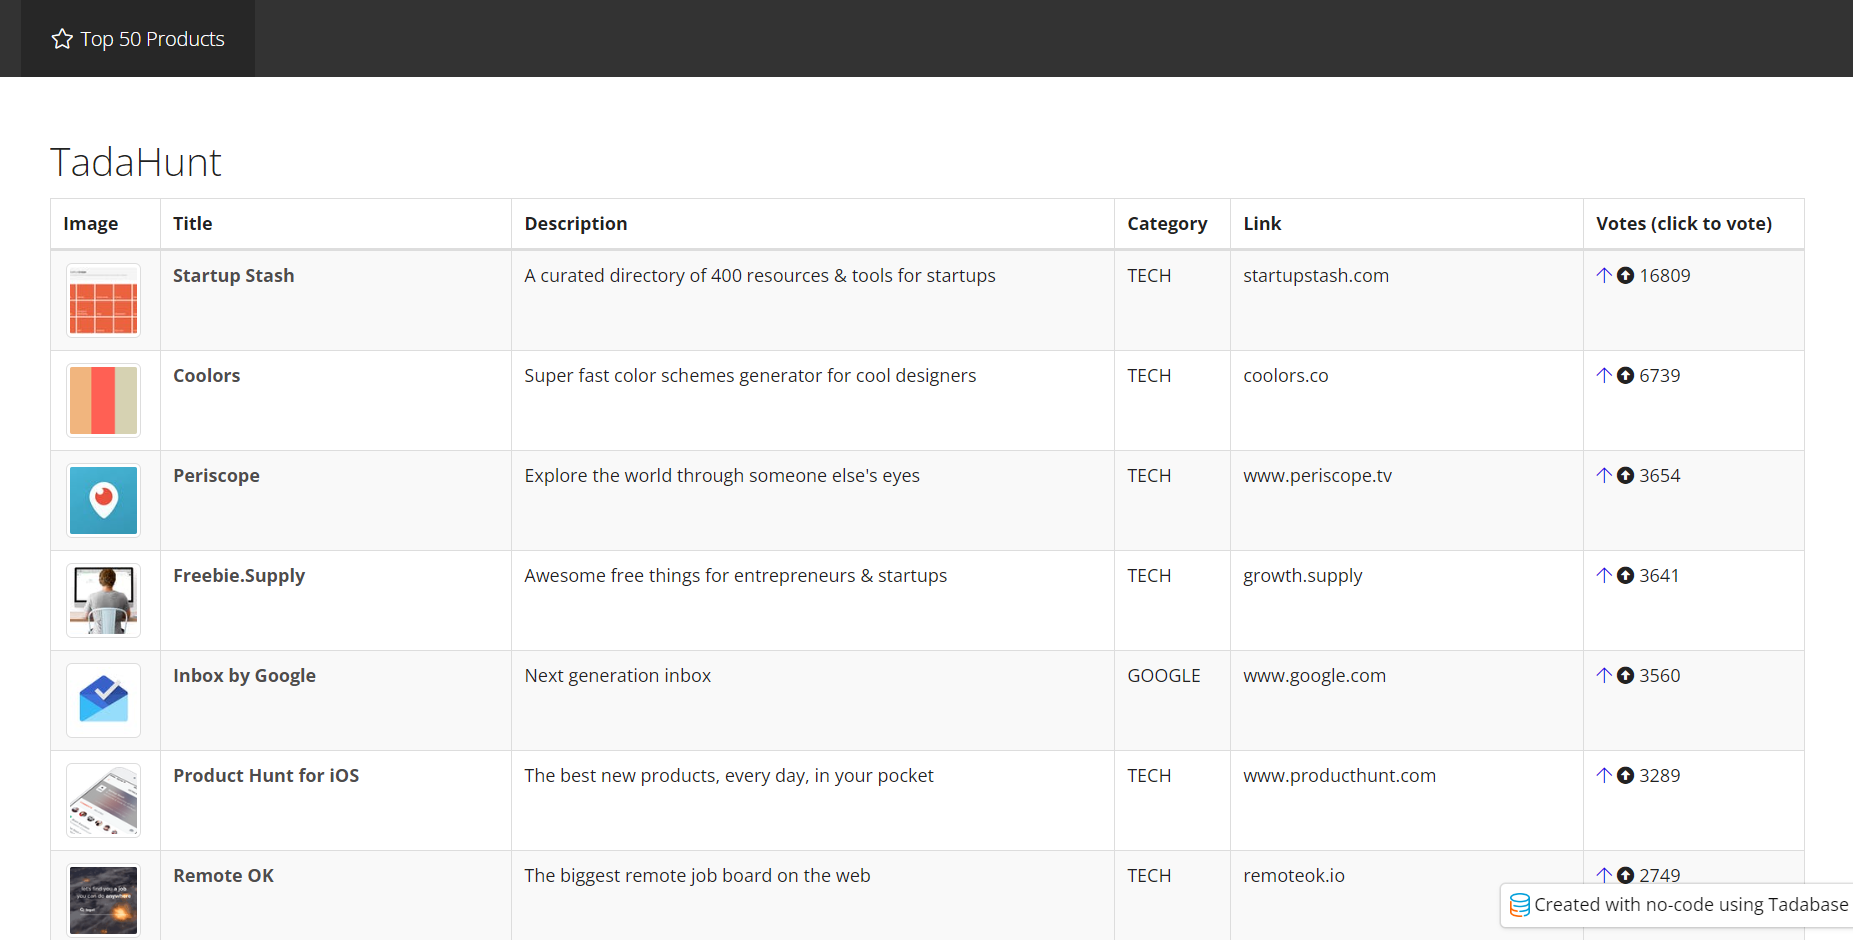Click the TadaHunt page heading
Image resolution: width=1853 pixels, height=940 pixels.
click(x=136, y=162)
